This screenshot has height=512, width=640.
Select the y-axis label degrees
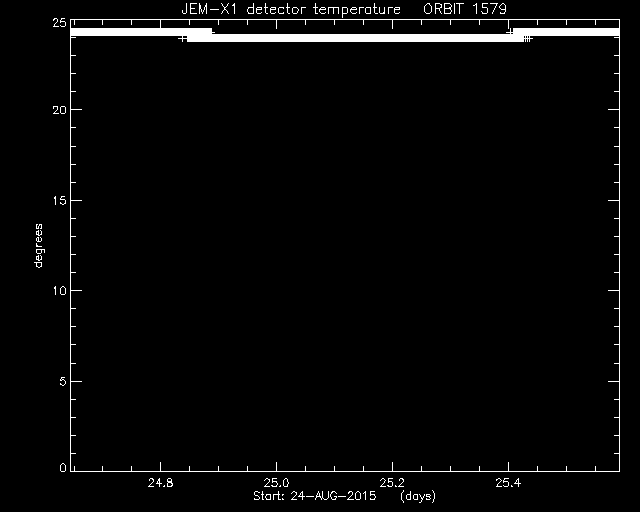[38, 245]
